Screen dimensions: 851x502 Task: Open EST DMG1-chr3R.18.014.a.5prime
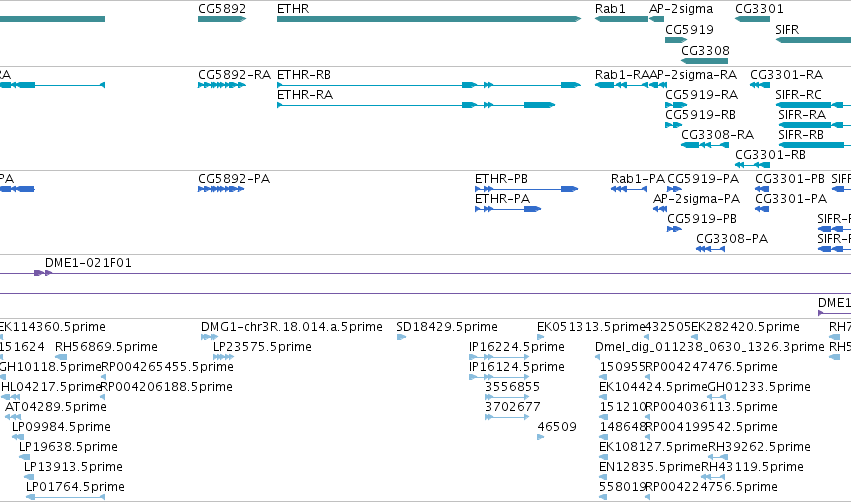(x=291, y=327)
